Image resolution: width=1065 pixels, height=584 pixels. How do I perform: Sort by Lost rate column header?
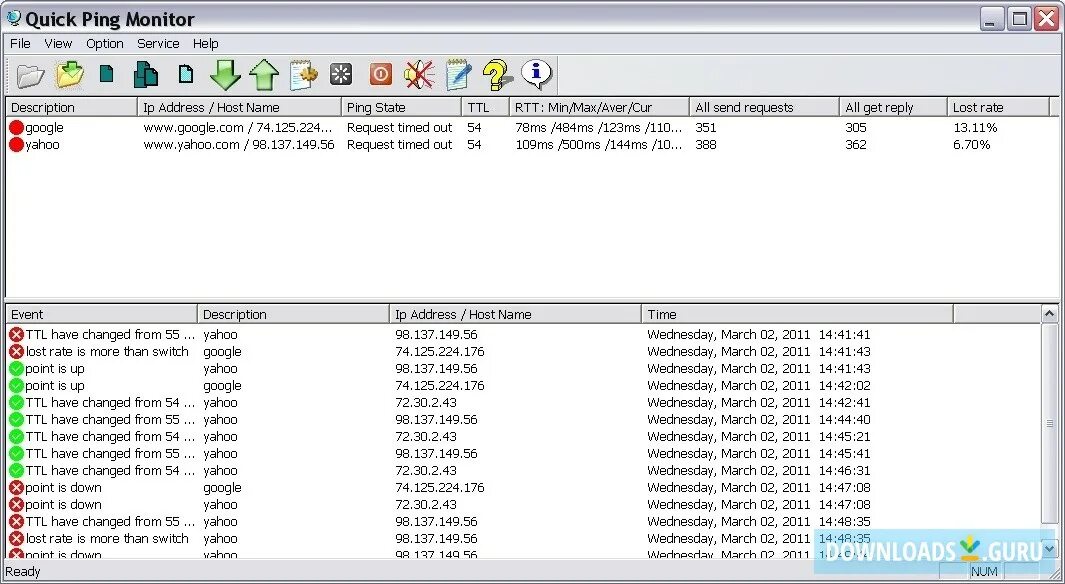tap(998, 107)
